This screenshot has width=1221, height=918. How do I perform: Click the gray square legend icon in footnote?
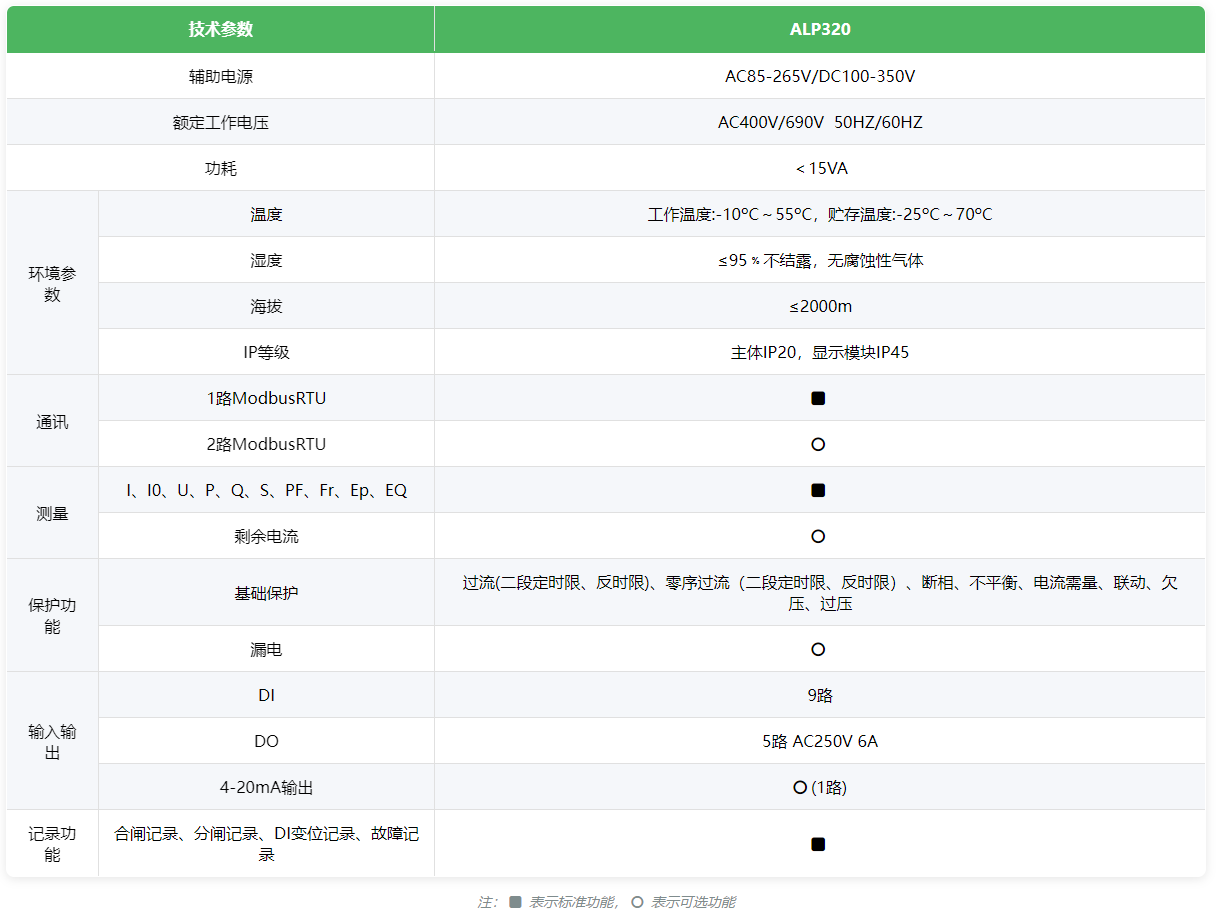[x=515, y=902]
